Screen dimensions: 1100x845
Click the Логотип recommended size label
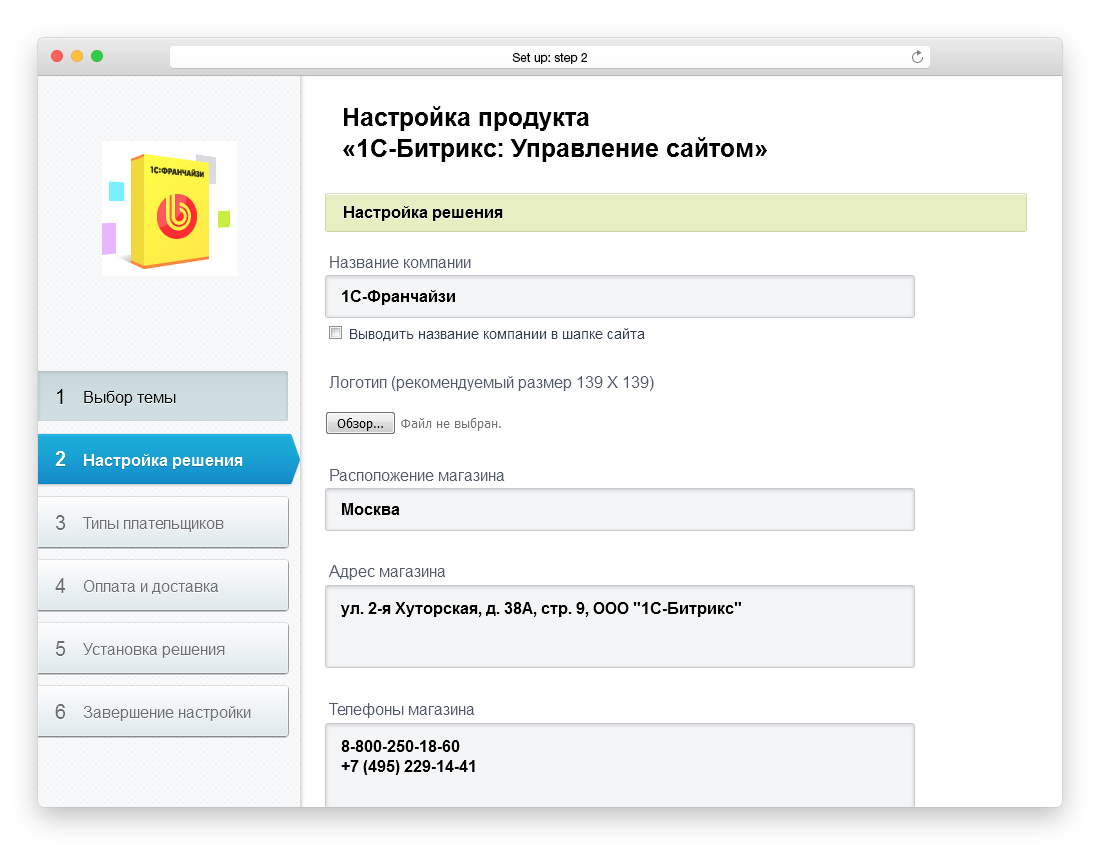point(491,382)
